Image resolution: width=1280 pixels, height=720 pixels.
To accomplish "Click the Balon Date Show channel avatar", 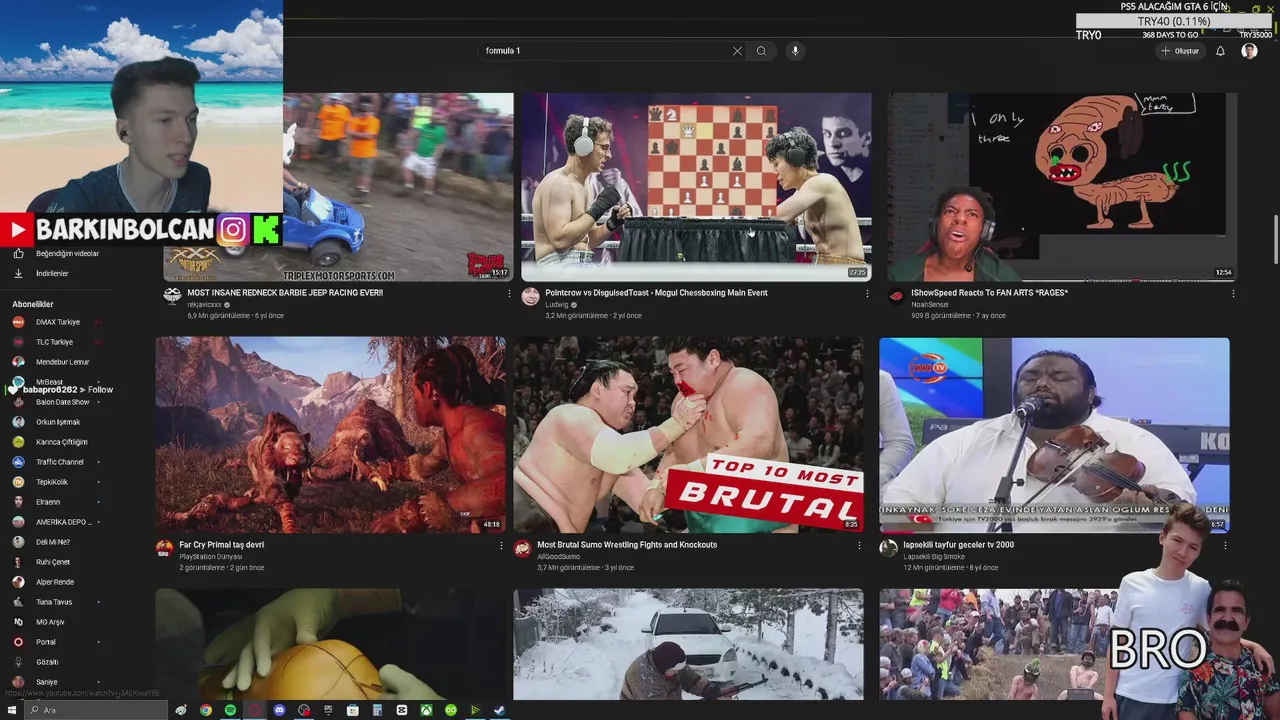I will (x=18, y=402).
